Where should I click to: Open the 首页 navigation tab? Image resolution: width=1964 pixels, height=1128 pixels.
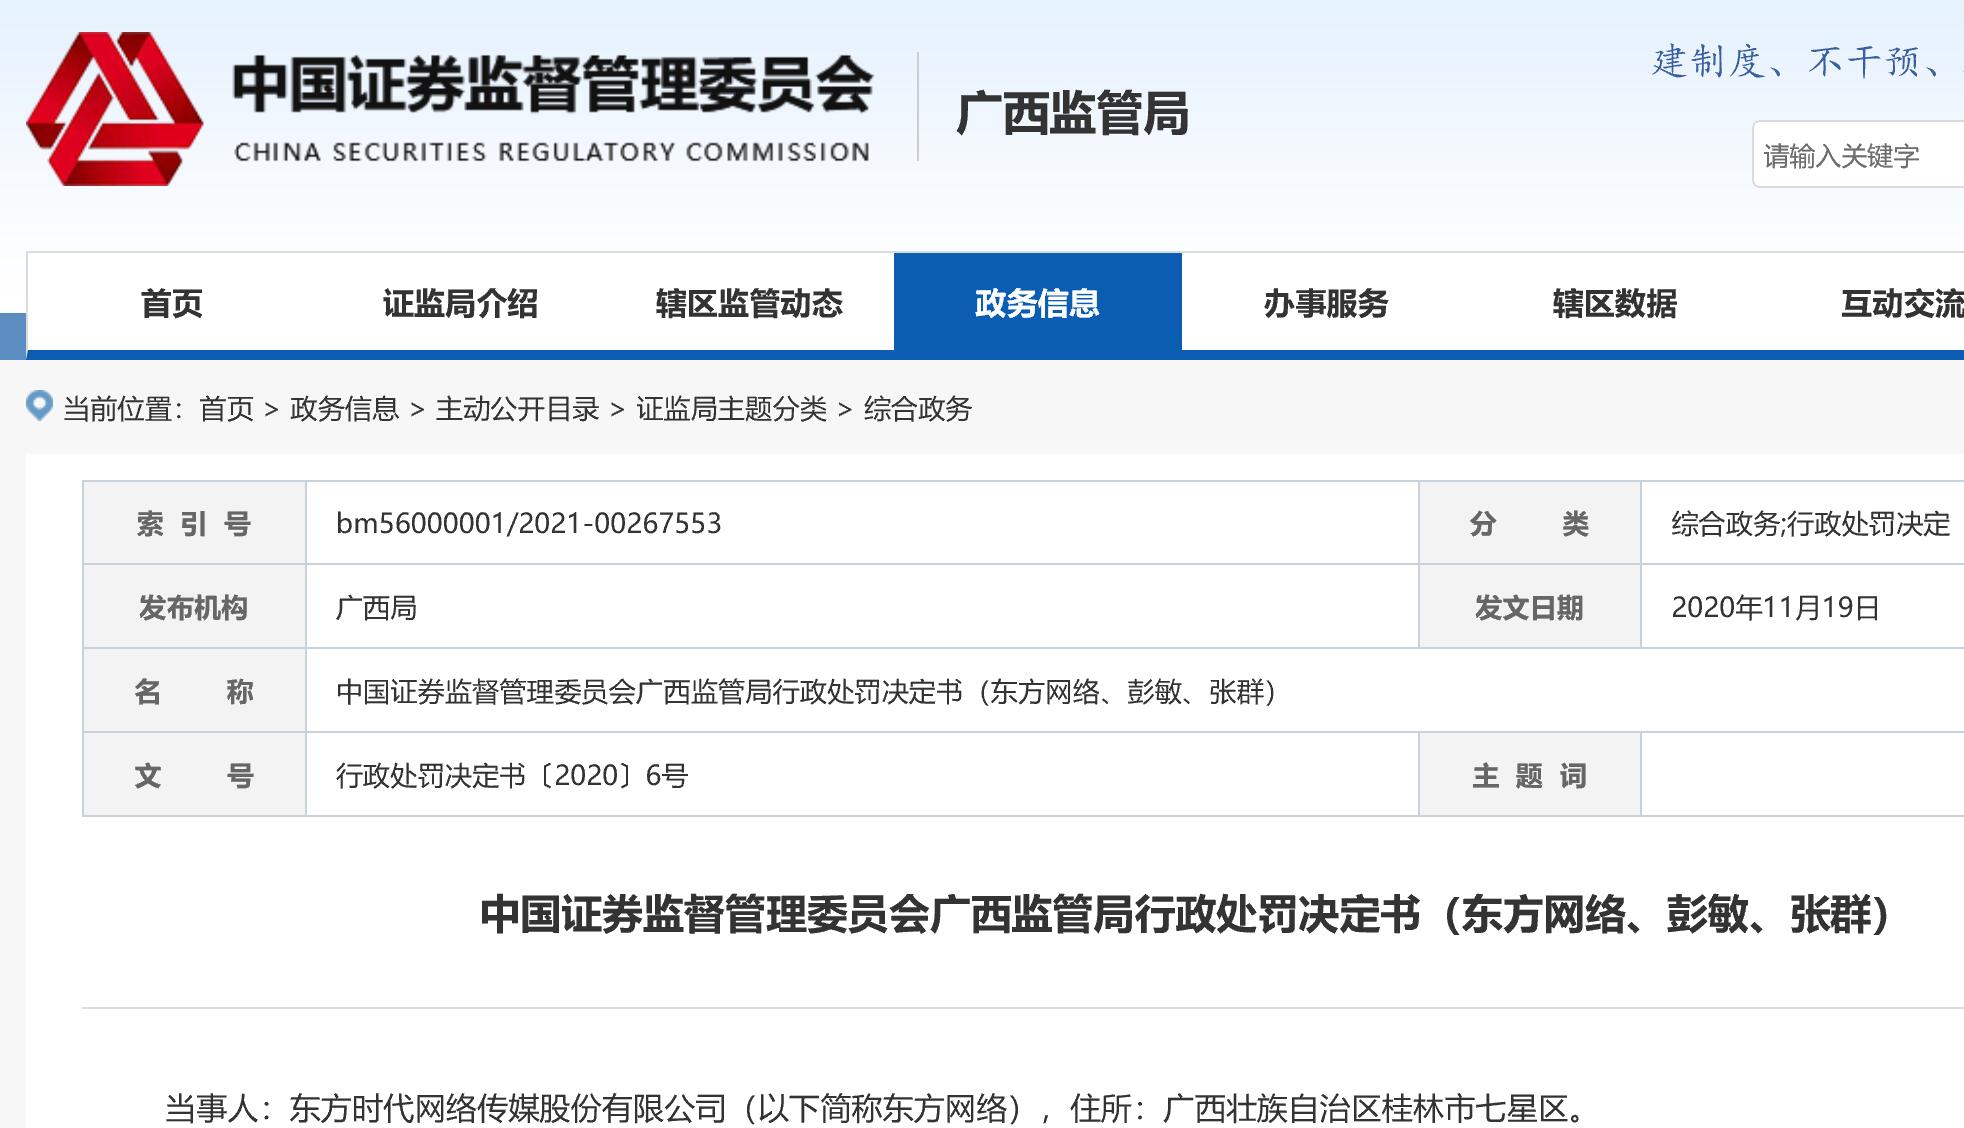click(x=171, y=303)
